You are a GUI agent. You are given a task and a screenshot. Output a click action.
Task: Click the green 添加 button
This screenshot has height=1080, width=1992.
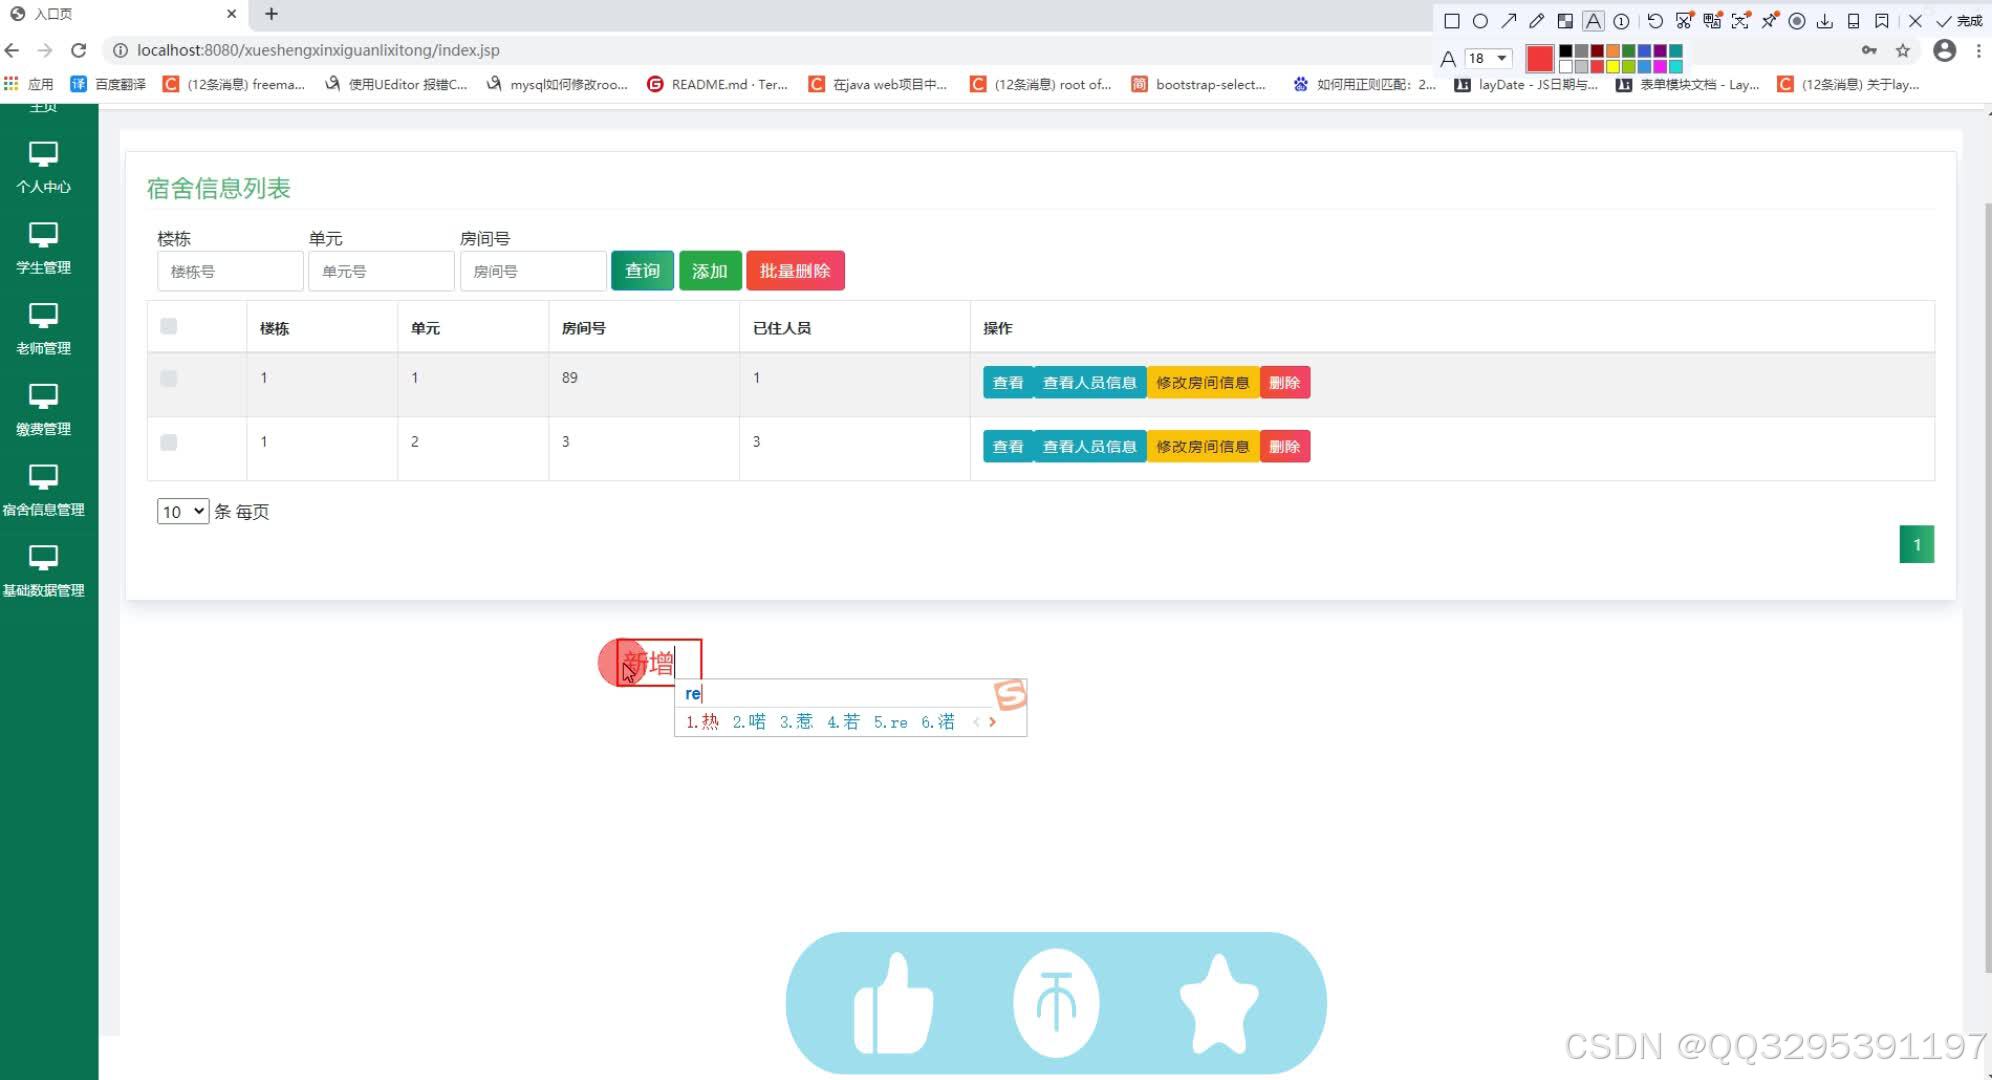tap(710, 271)
